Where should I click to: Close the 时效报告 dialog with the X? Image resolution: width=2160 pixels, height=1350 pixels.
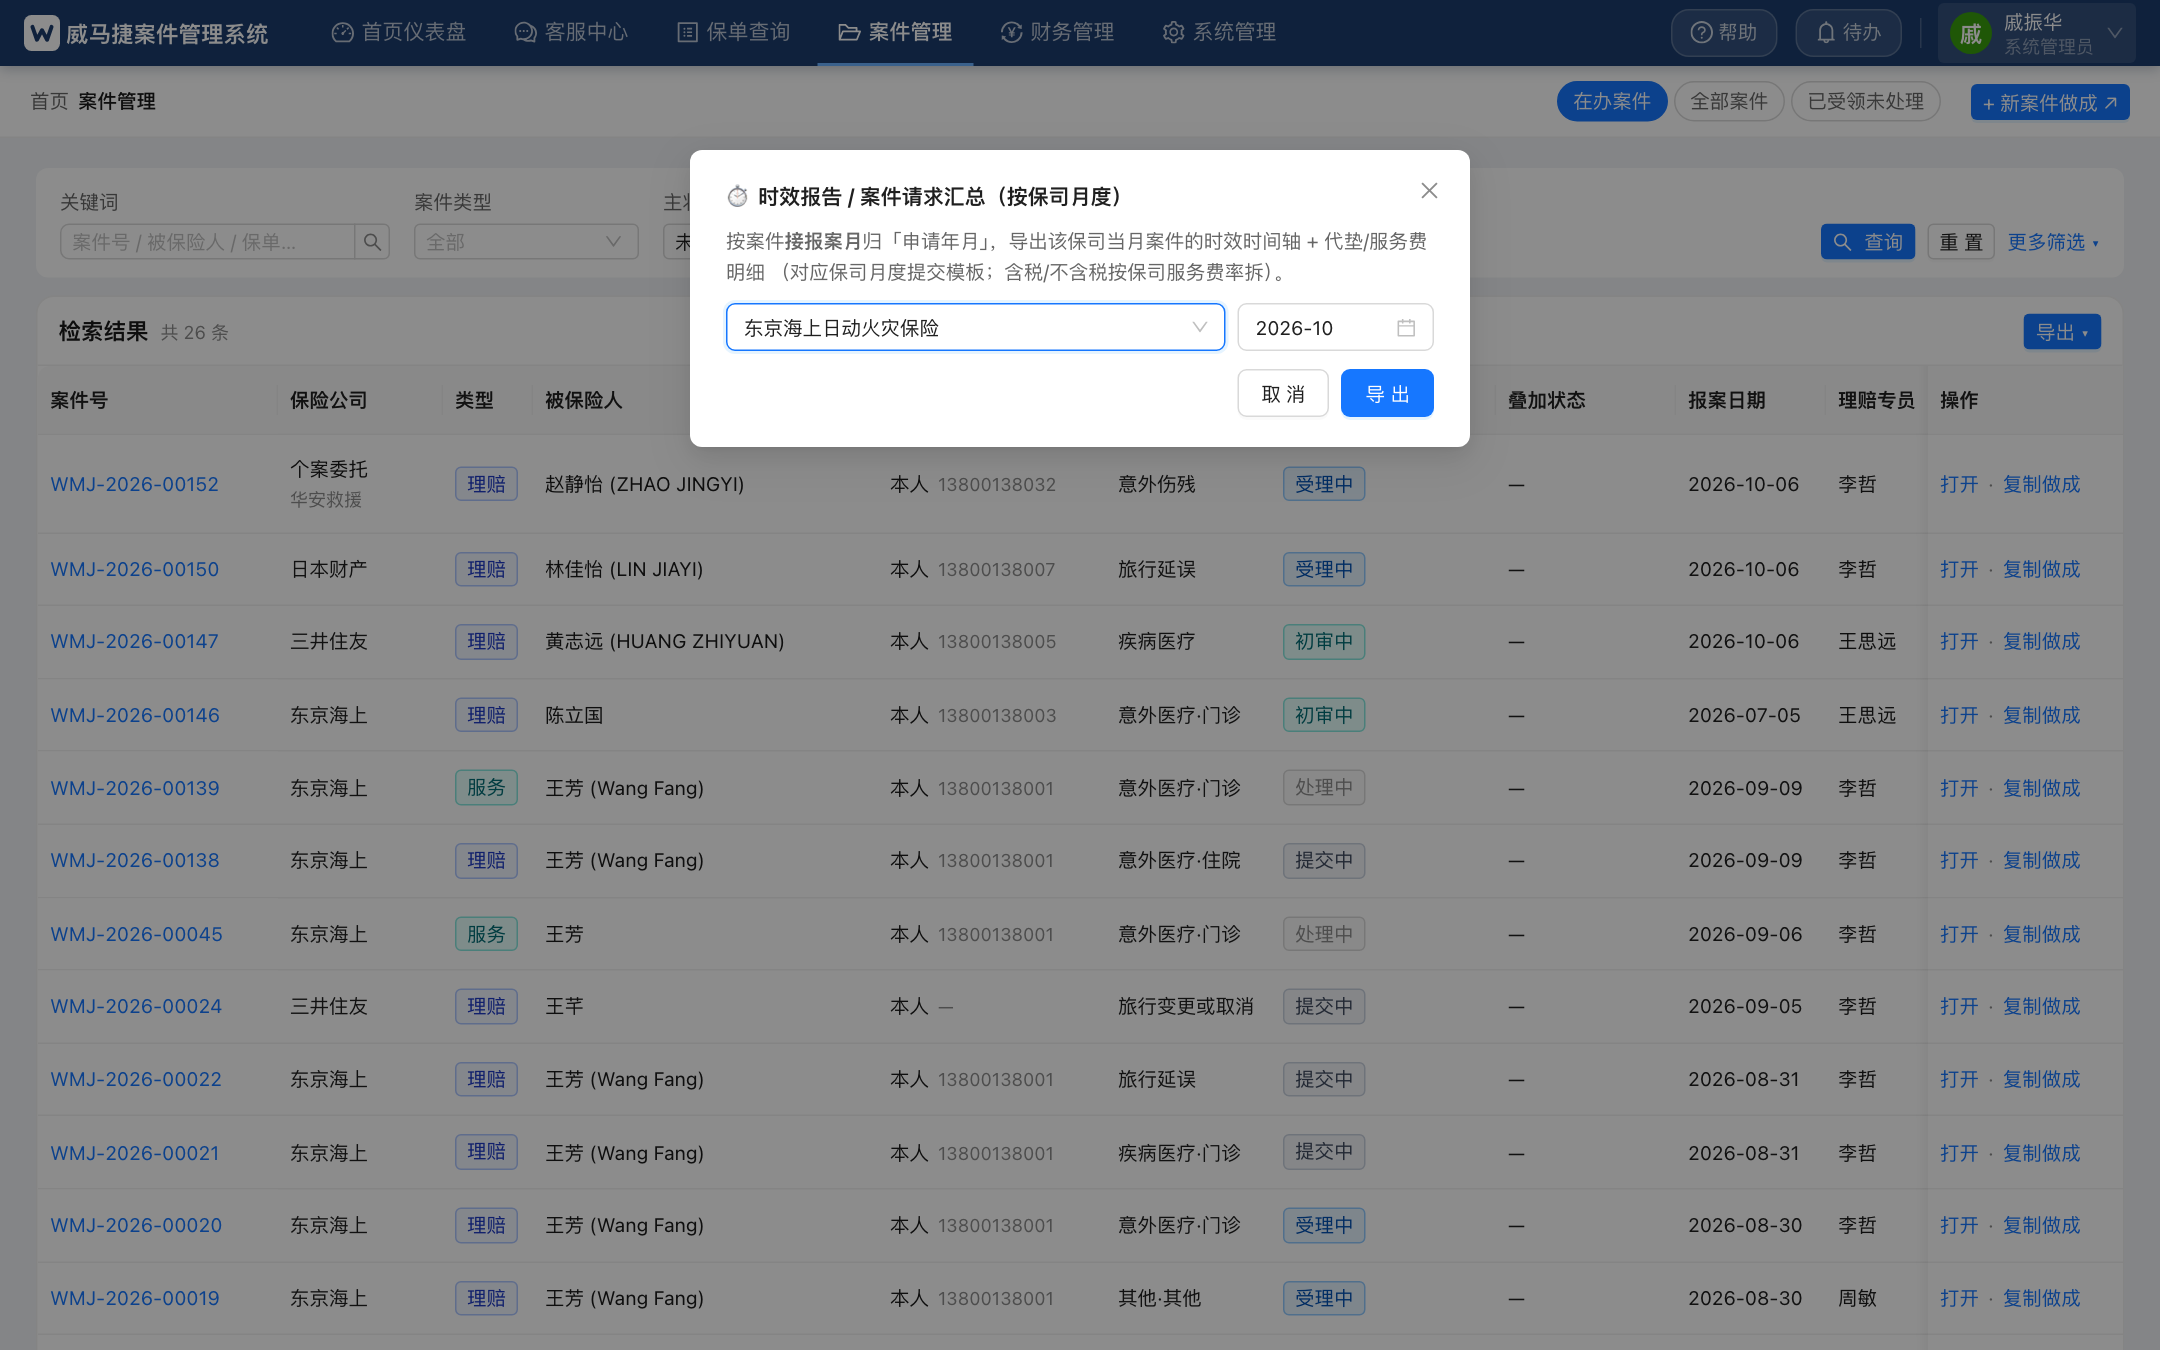click(1429, 191)
